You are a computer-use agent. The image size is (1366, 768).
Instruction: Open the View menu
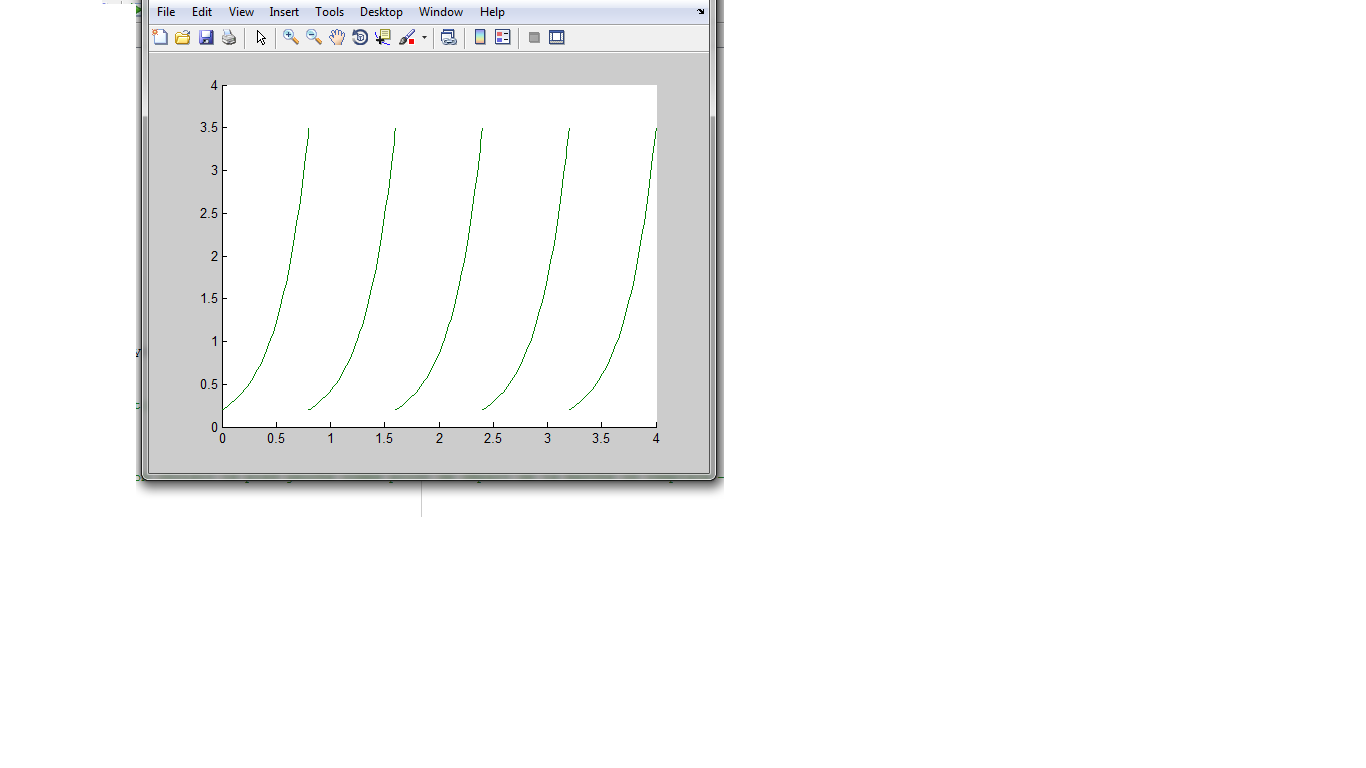point(241,12)
